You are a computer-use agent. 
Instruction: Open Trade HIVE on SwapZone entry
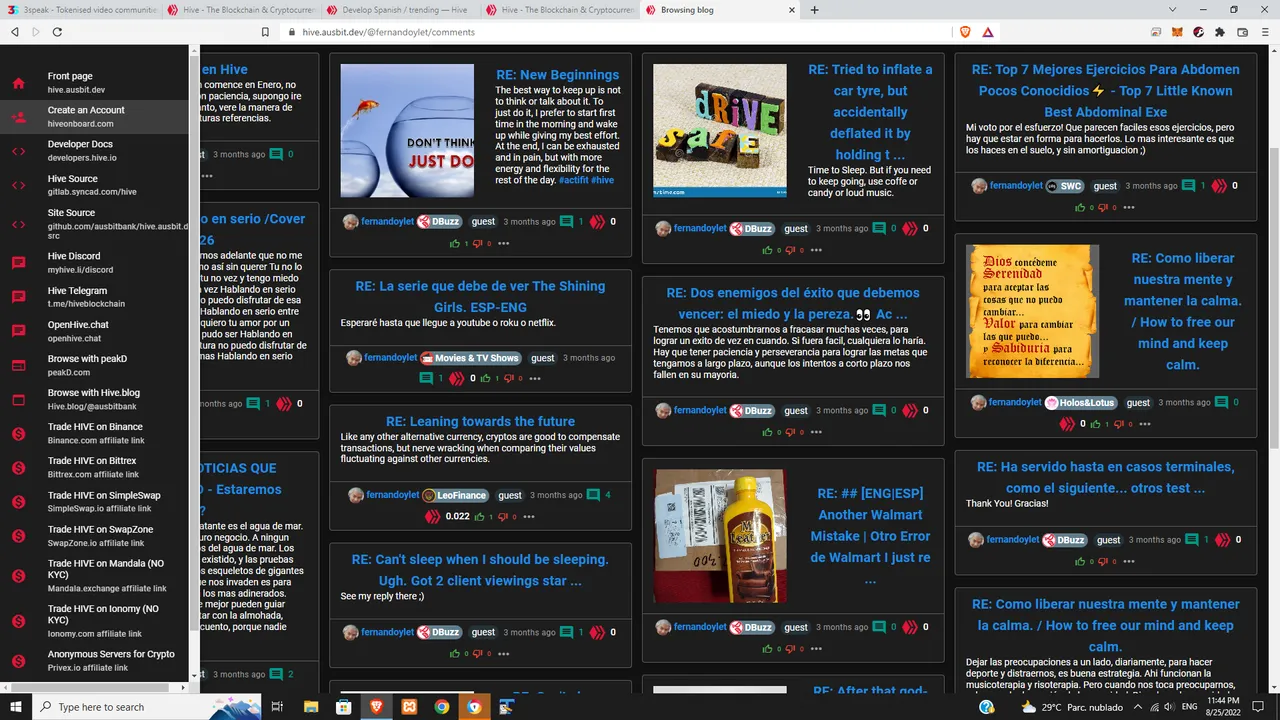[95, 535]
